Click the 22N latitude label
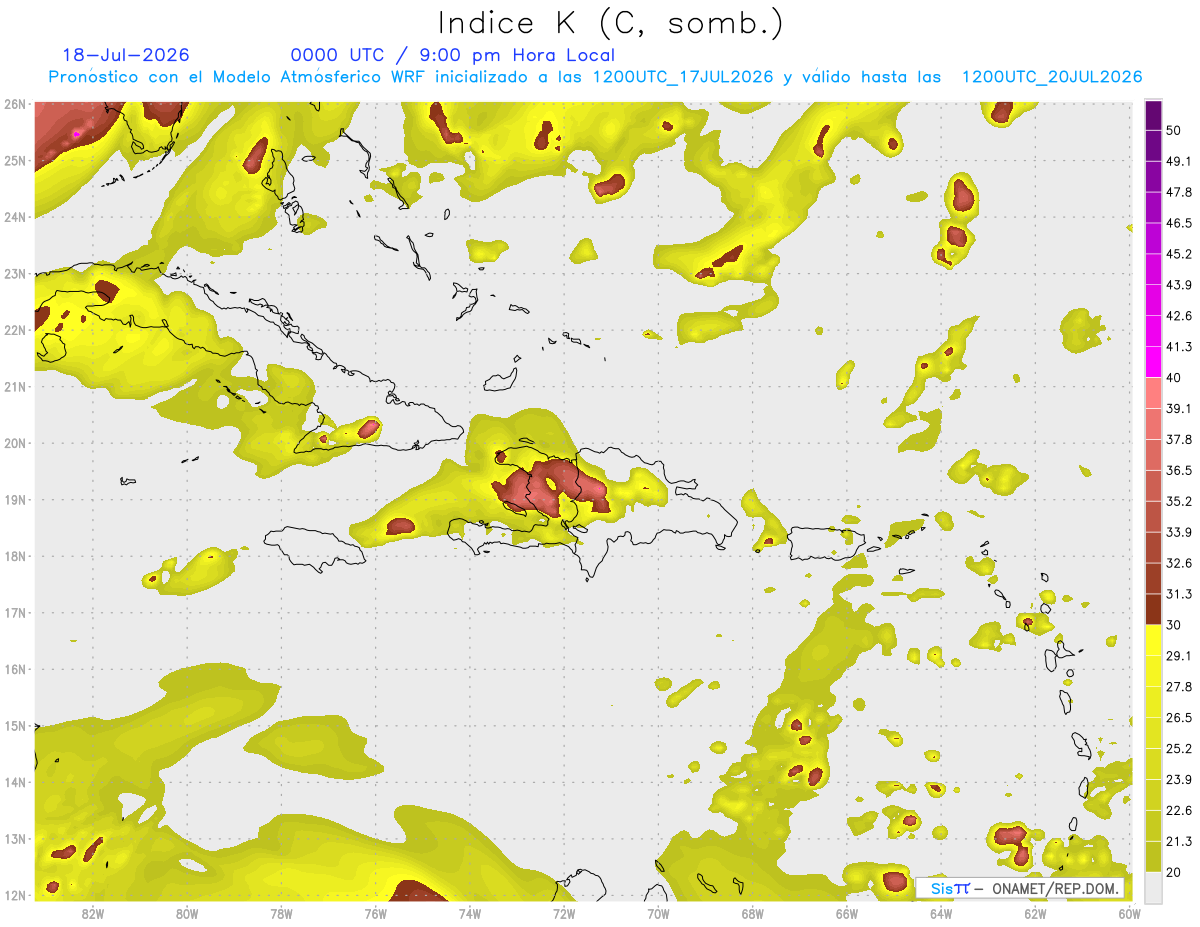The width and height of the screenshot is (1200, 927). (x=14, y=330)
